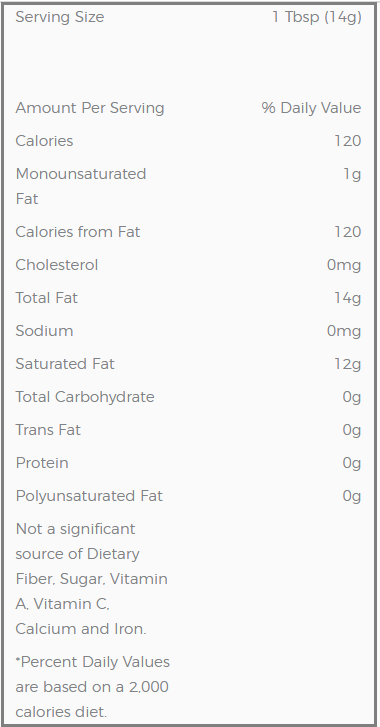Select the 1 Tbsp (14g) value
The height and width of the screenshot is (727, 380).
click(x=317, y=17)
